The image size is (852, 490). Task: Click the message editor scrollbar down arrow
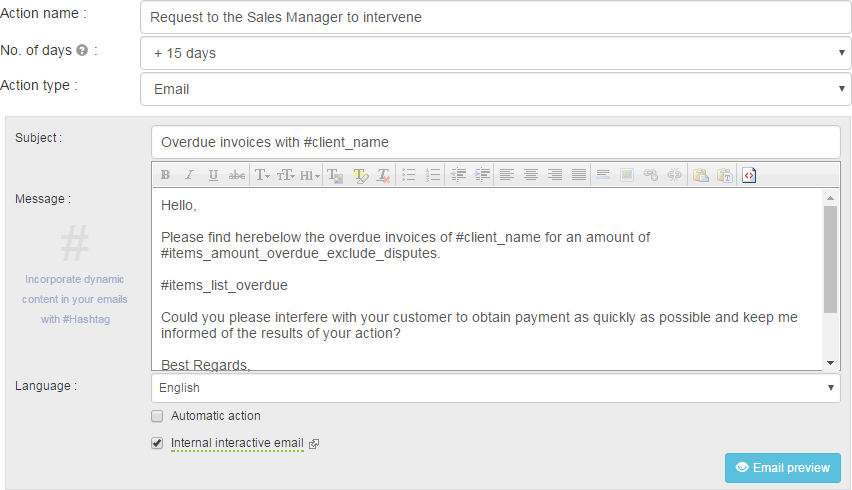pyautogui.click(x=830, y=362)
